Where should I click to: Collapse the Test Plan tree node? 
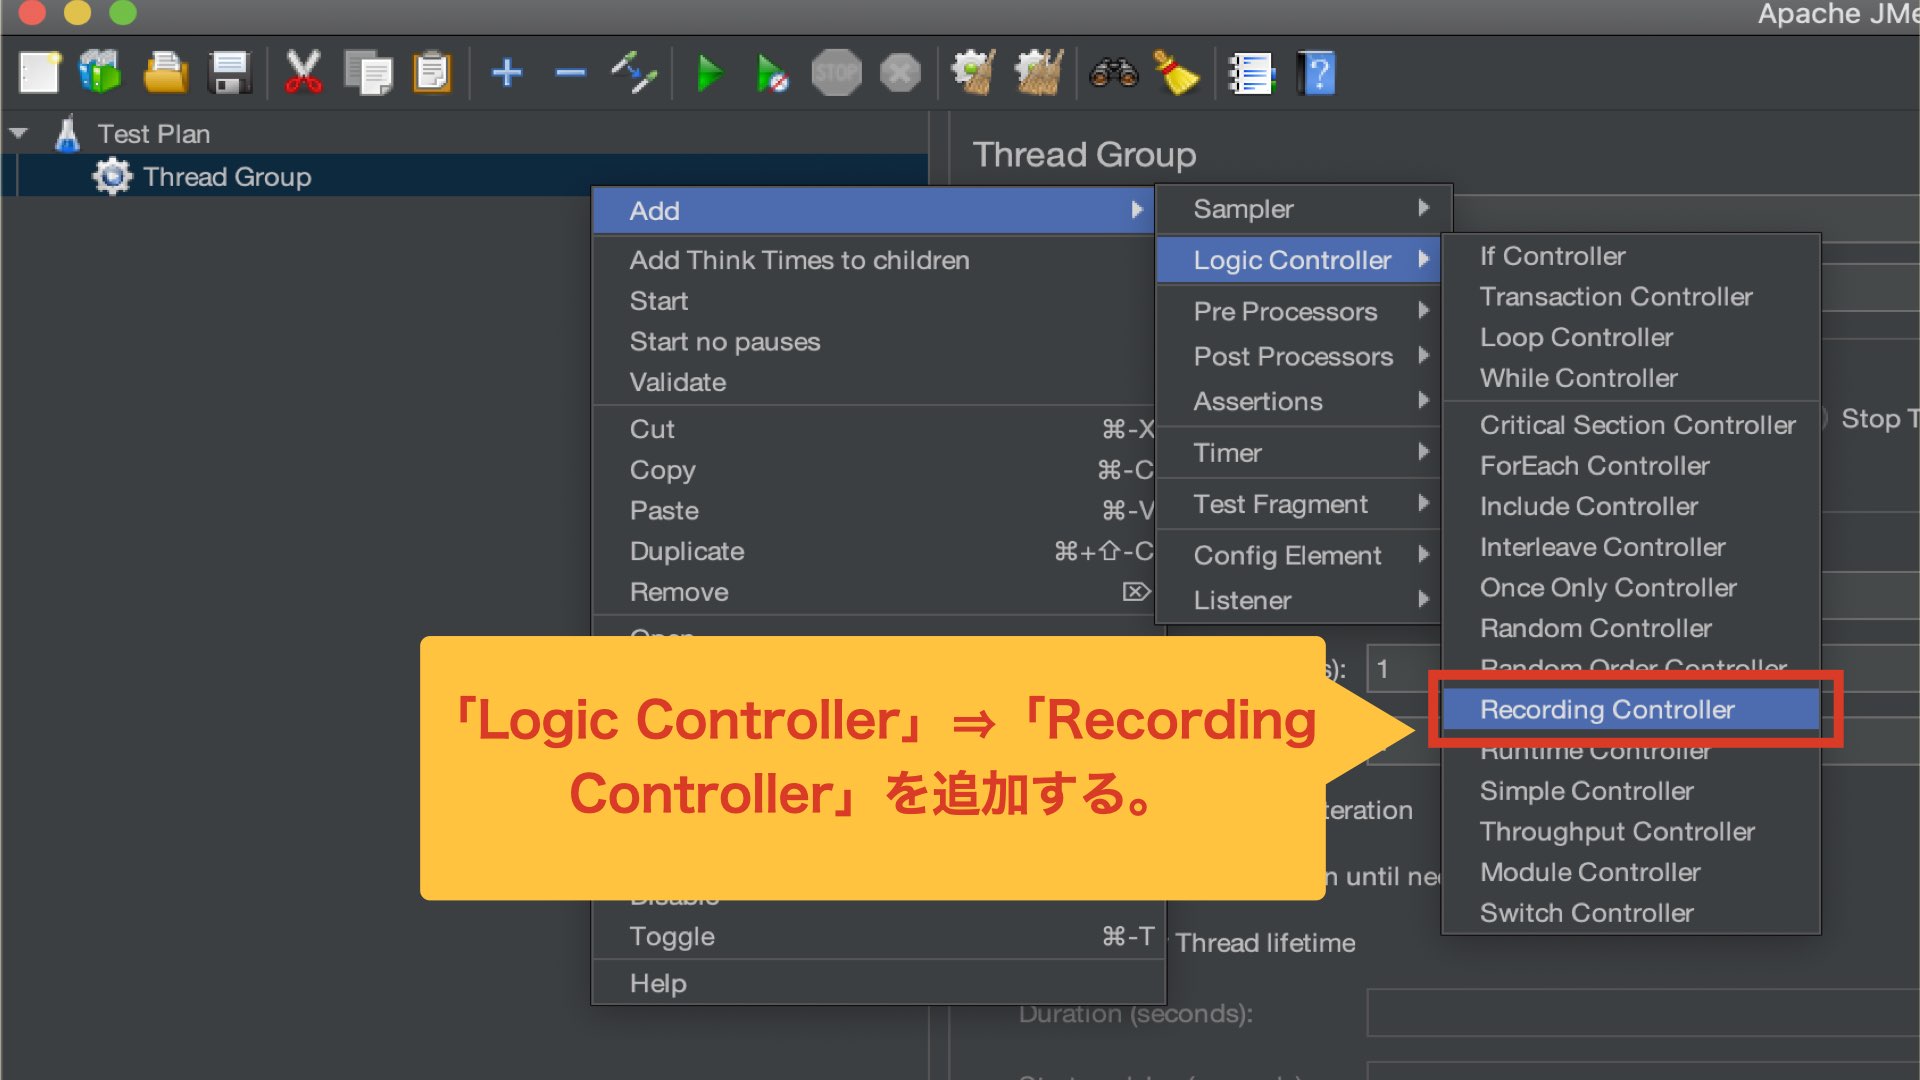pyautogui.click(x=17, y=133)
